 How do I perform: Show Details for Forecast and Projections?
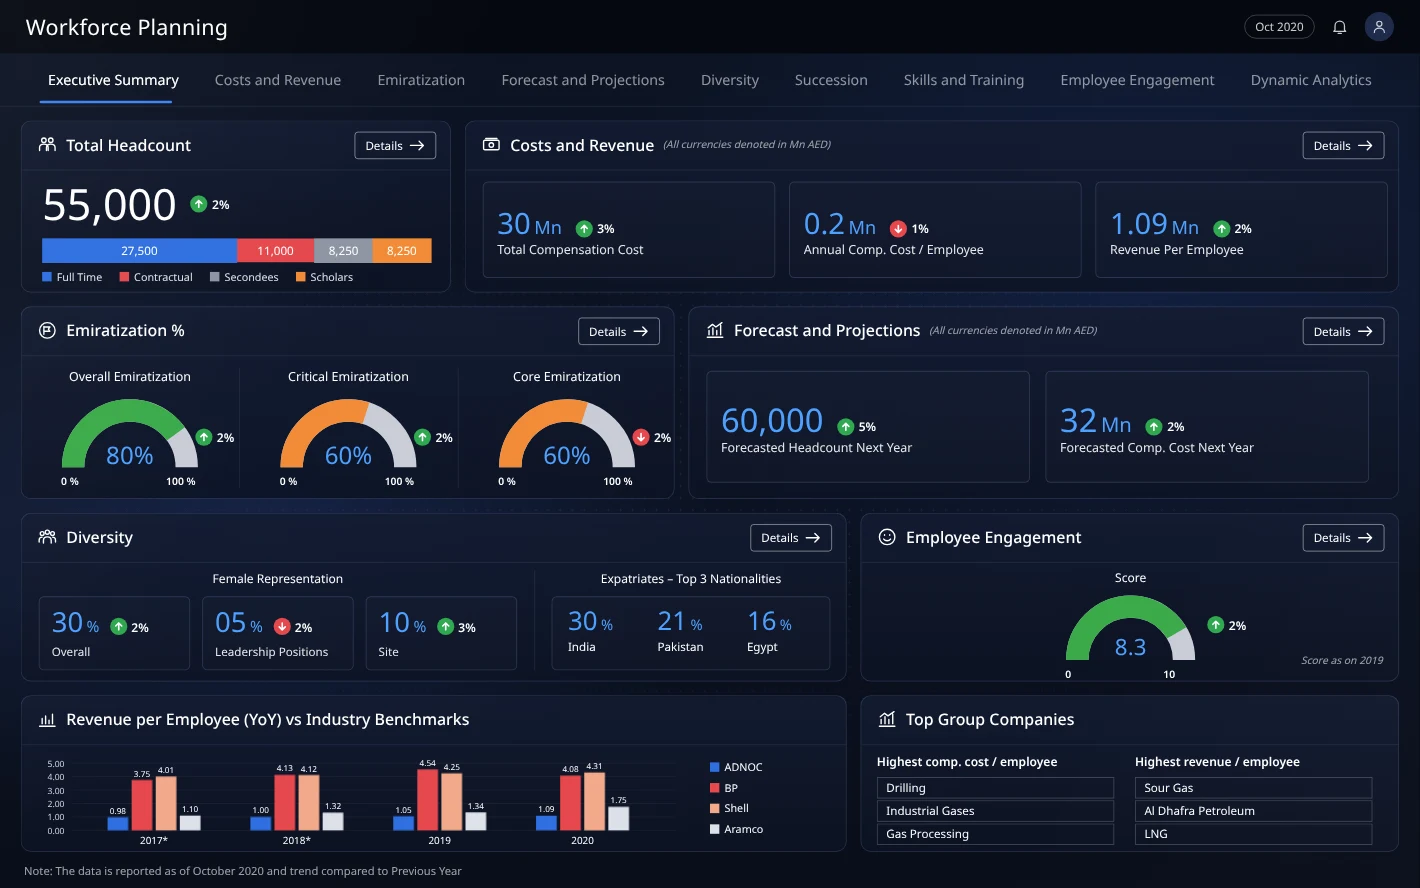pos(1343,331)
